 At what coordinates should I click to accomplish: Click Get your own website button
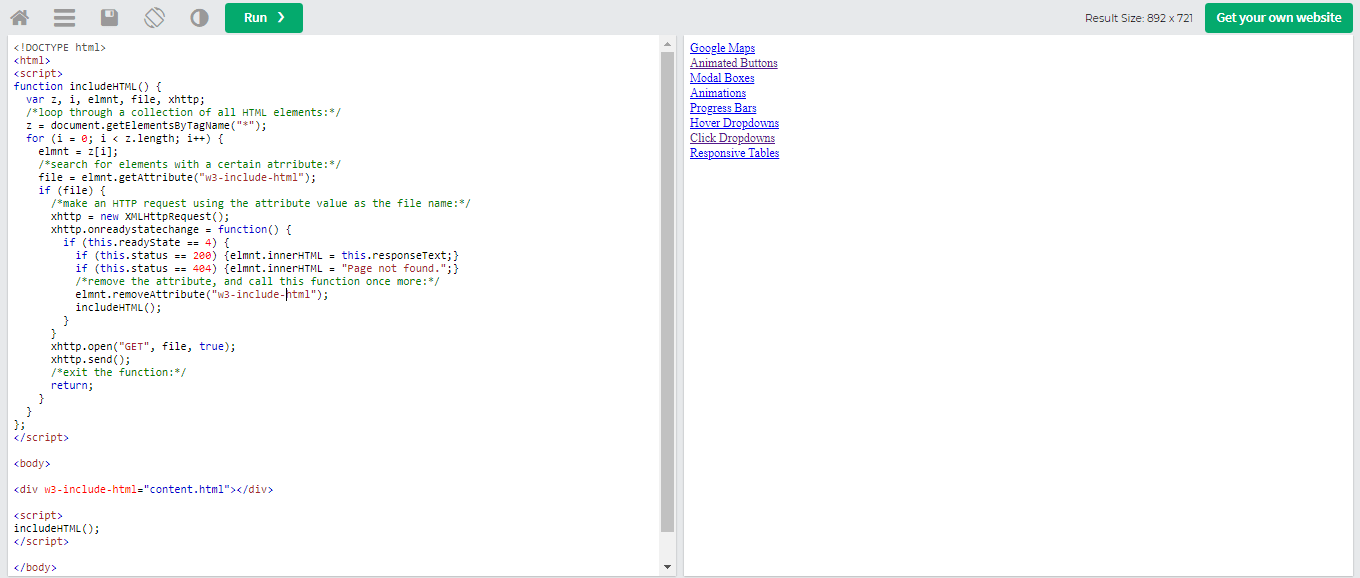[x=1279, y=18]
